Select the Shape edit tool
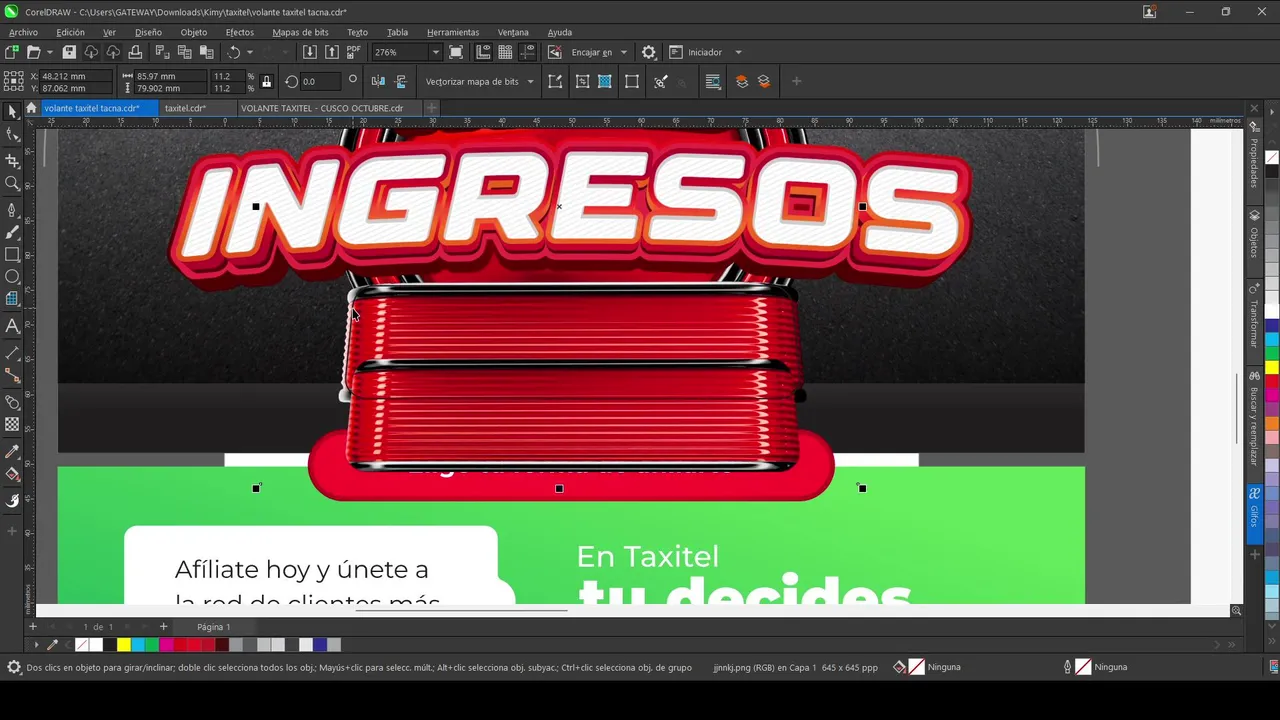The width and height of the screenshot is (1280, 720). point(12,135)
